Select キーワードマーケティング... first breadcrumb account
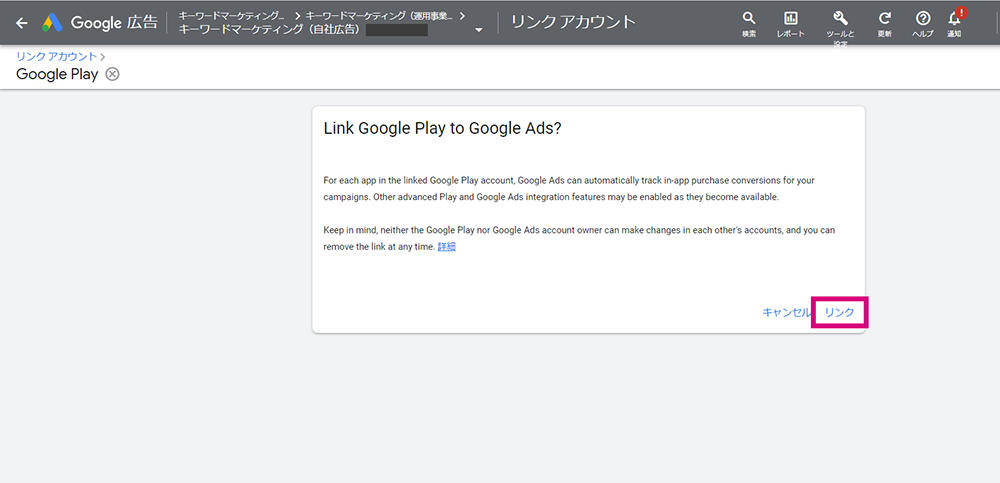The image size is (1000, 483). tap(232, 15)
